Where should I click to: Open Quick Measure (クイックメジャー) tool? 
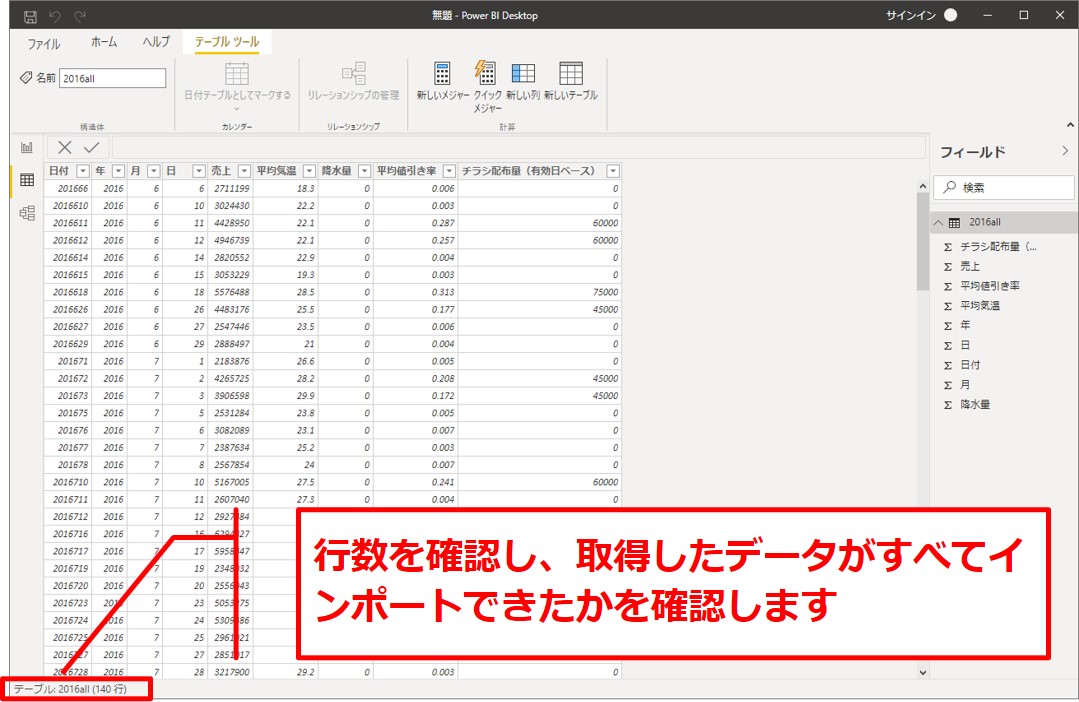pos(486,74)
